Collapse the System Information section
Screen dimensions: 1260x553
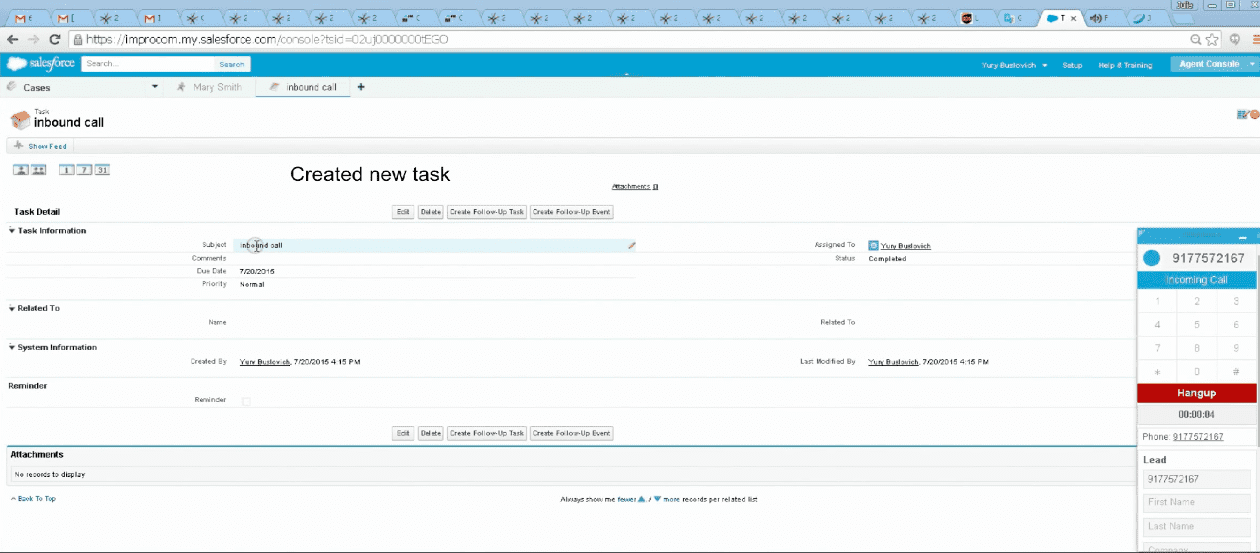[12, 348]
